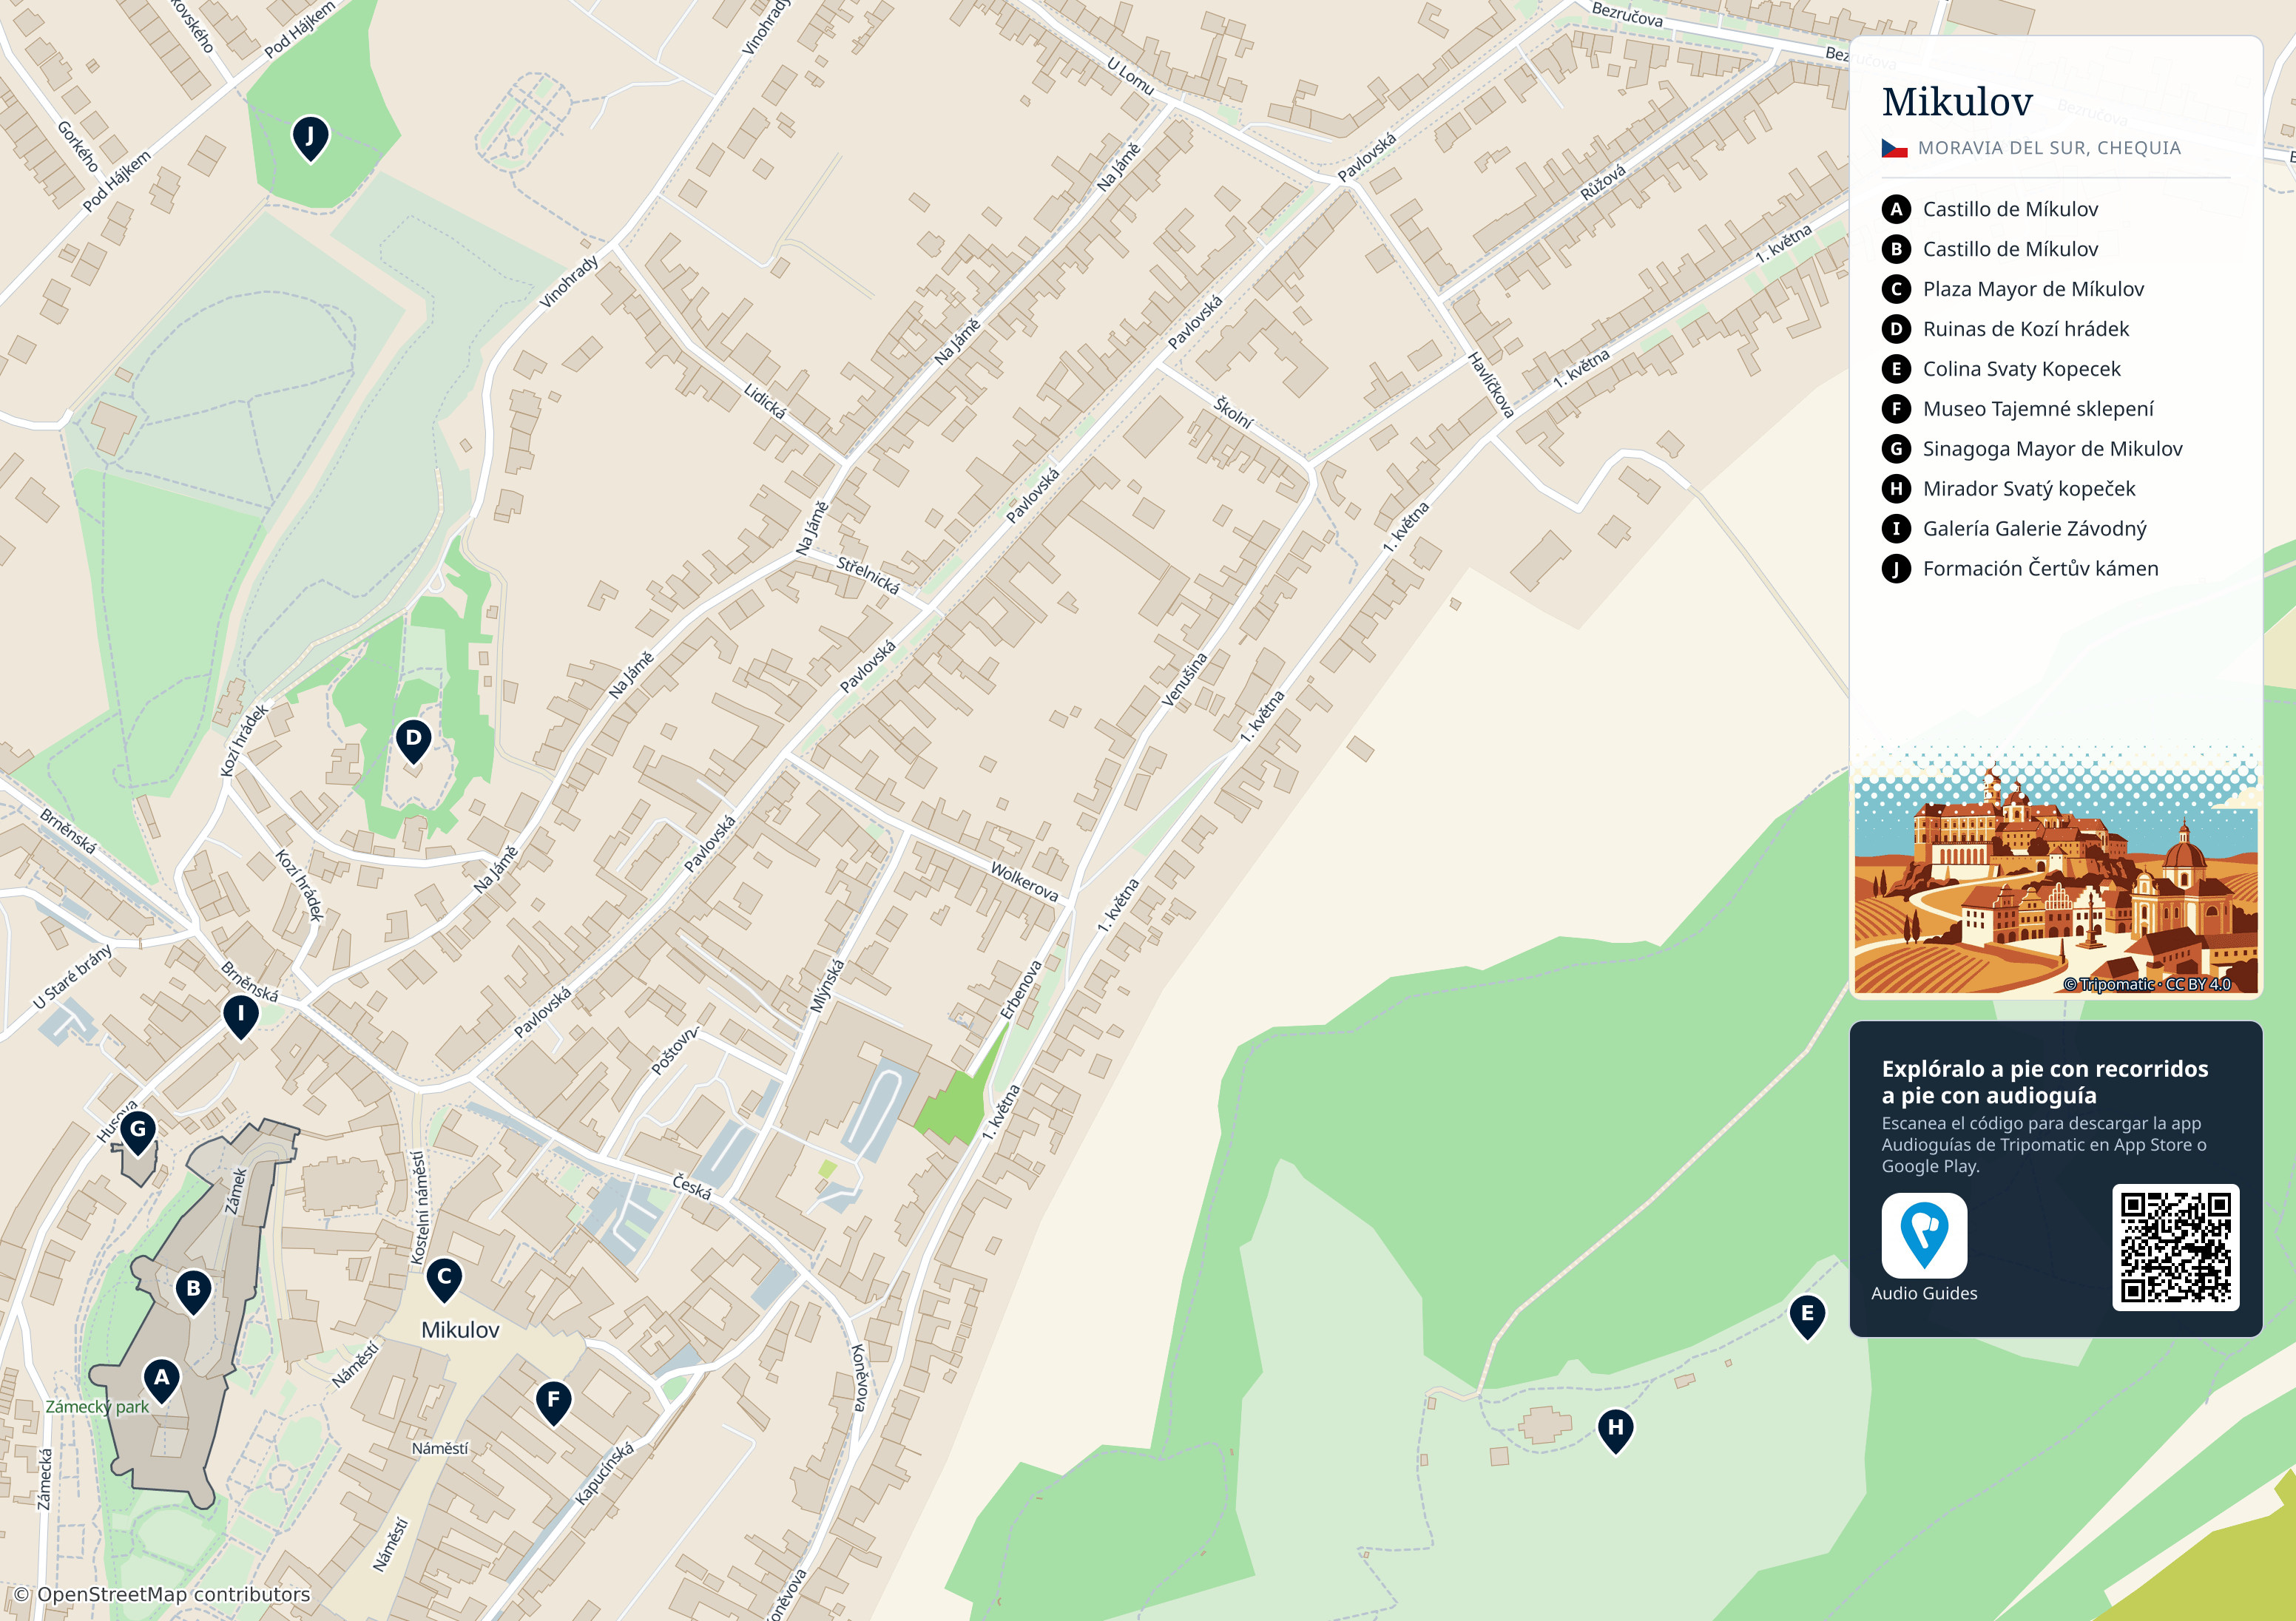Click the 'Venušina' street label

(x=1184, y=680)
